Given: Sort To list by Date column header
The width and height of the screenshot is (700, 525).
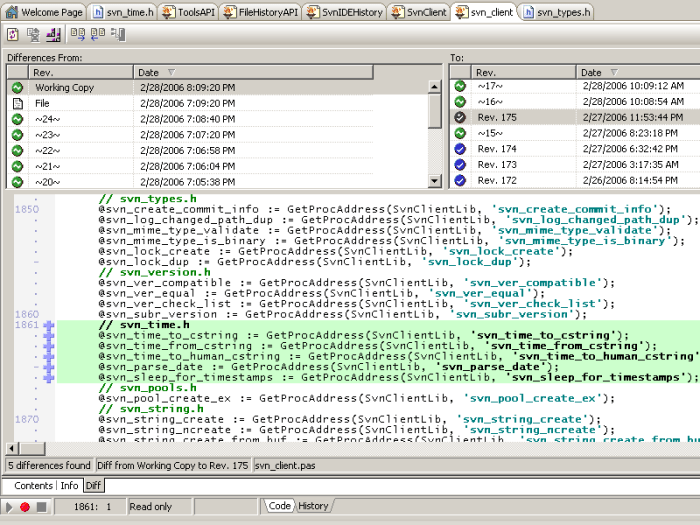Looking at the screenshot, I should tap(638, 72).
